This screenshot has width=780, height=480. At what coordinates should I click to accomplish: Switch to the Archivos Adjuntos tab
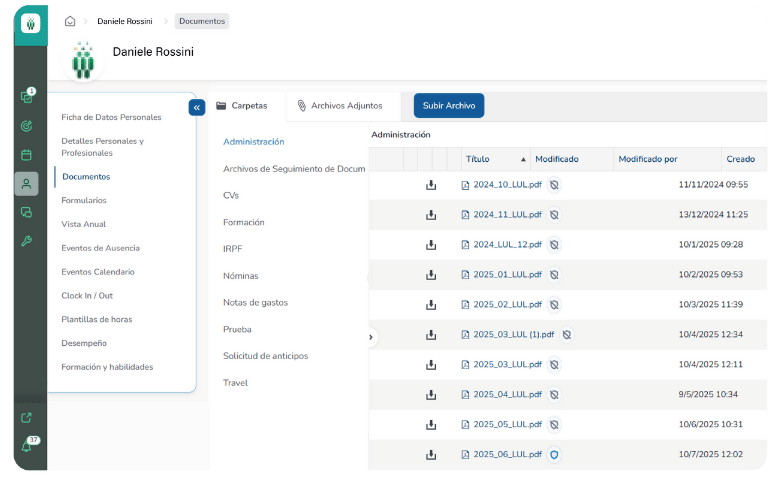pyautogui.click(x=339, y=105)
